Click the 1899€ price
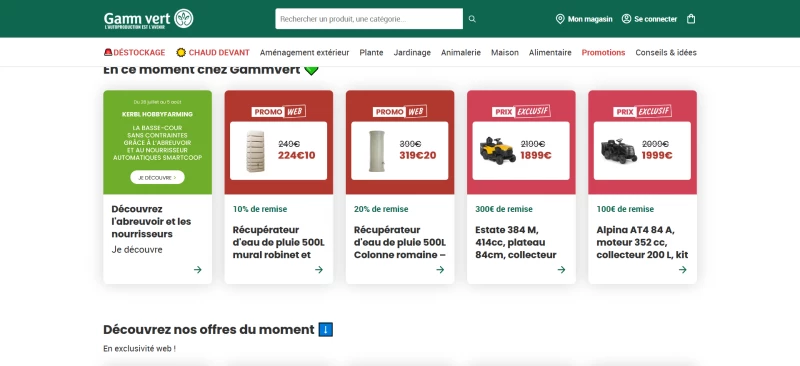800x366 pixels. pos(536,156)
